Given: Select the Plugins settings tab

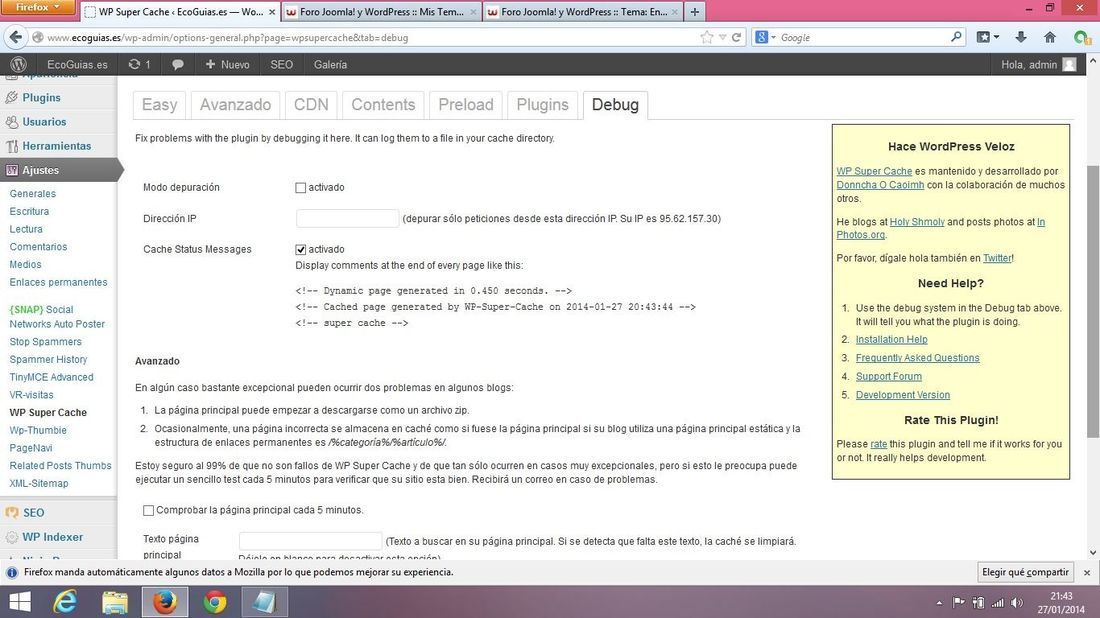Looking at the screenshot, I should (x=542, y=105).
